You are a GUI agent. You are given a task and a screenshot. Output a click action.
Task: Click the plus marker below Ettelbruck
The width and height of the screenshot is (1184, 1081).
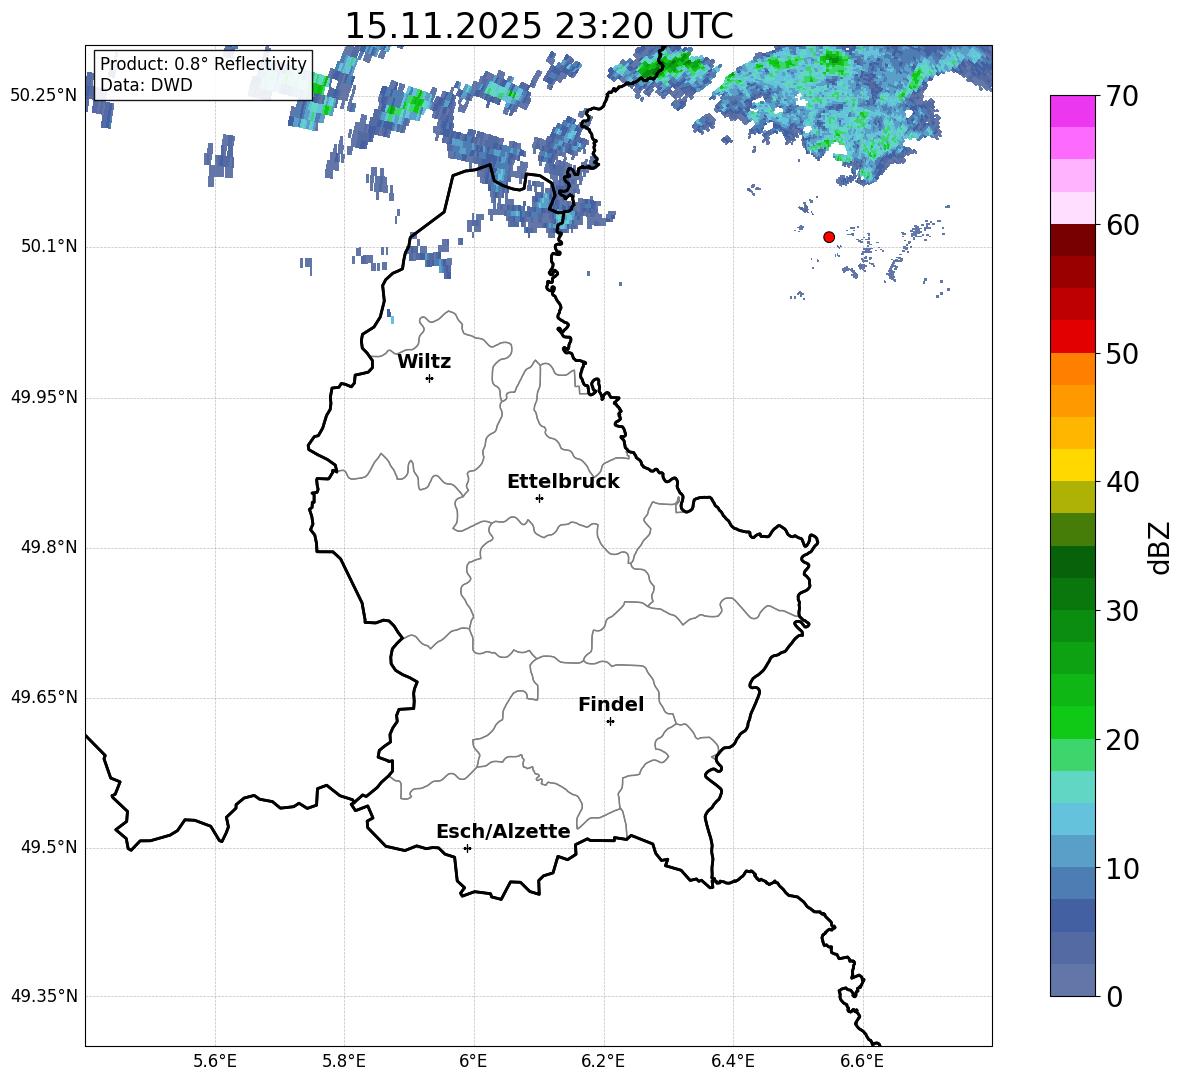[539, 498]
